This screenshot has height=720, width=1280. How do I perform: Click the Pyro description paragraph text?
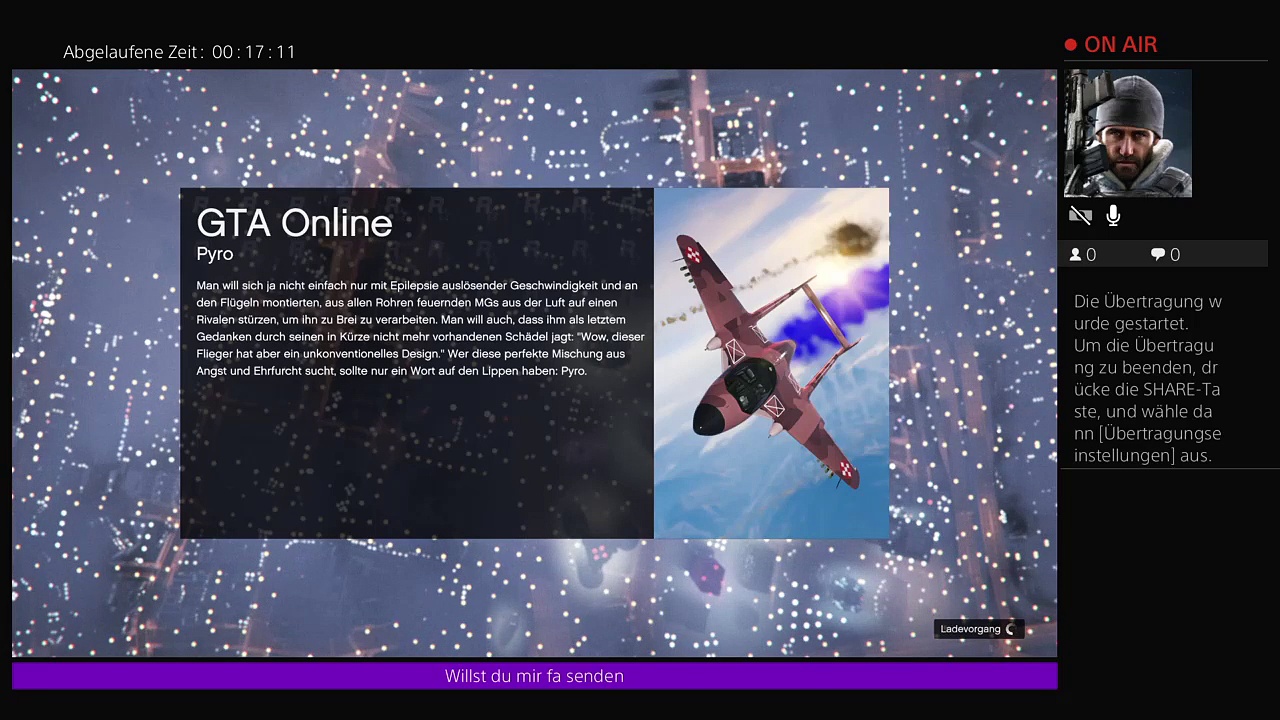(x=420, y=328)
